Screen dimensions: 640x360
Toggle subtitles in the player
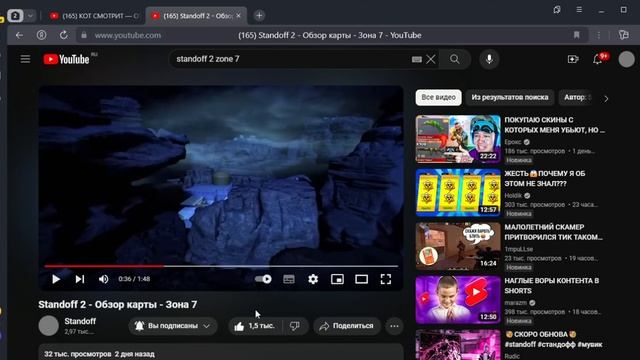289,279
